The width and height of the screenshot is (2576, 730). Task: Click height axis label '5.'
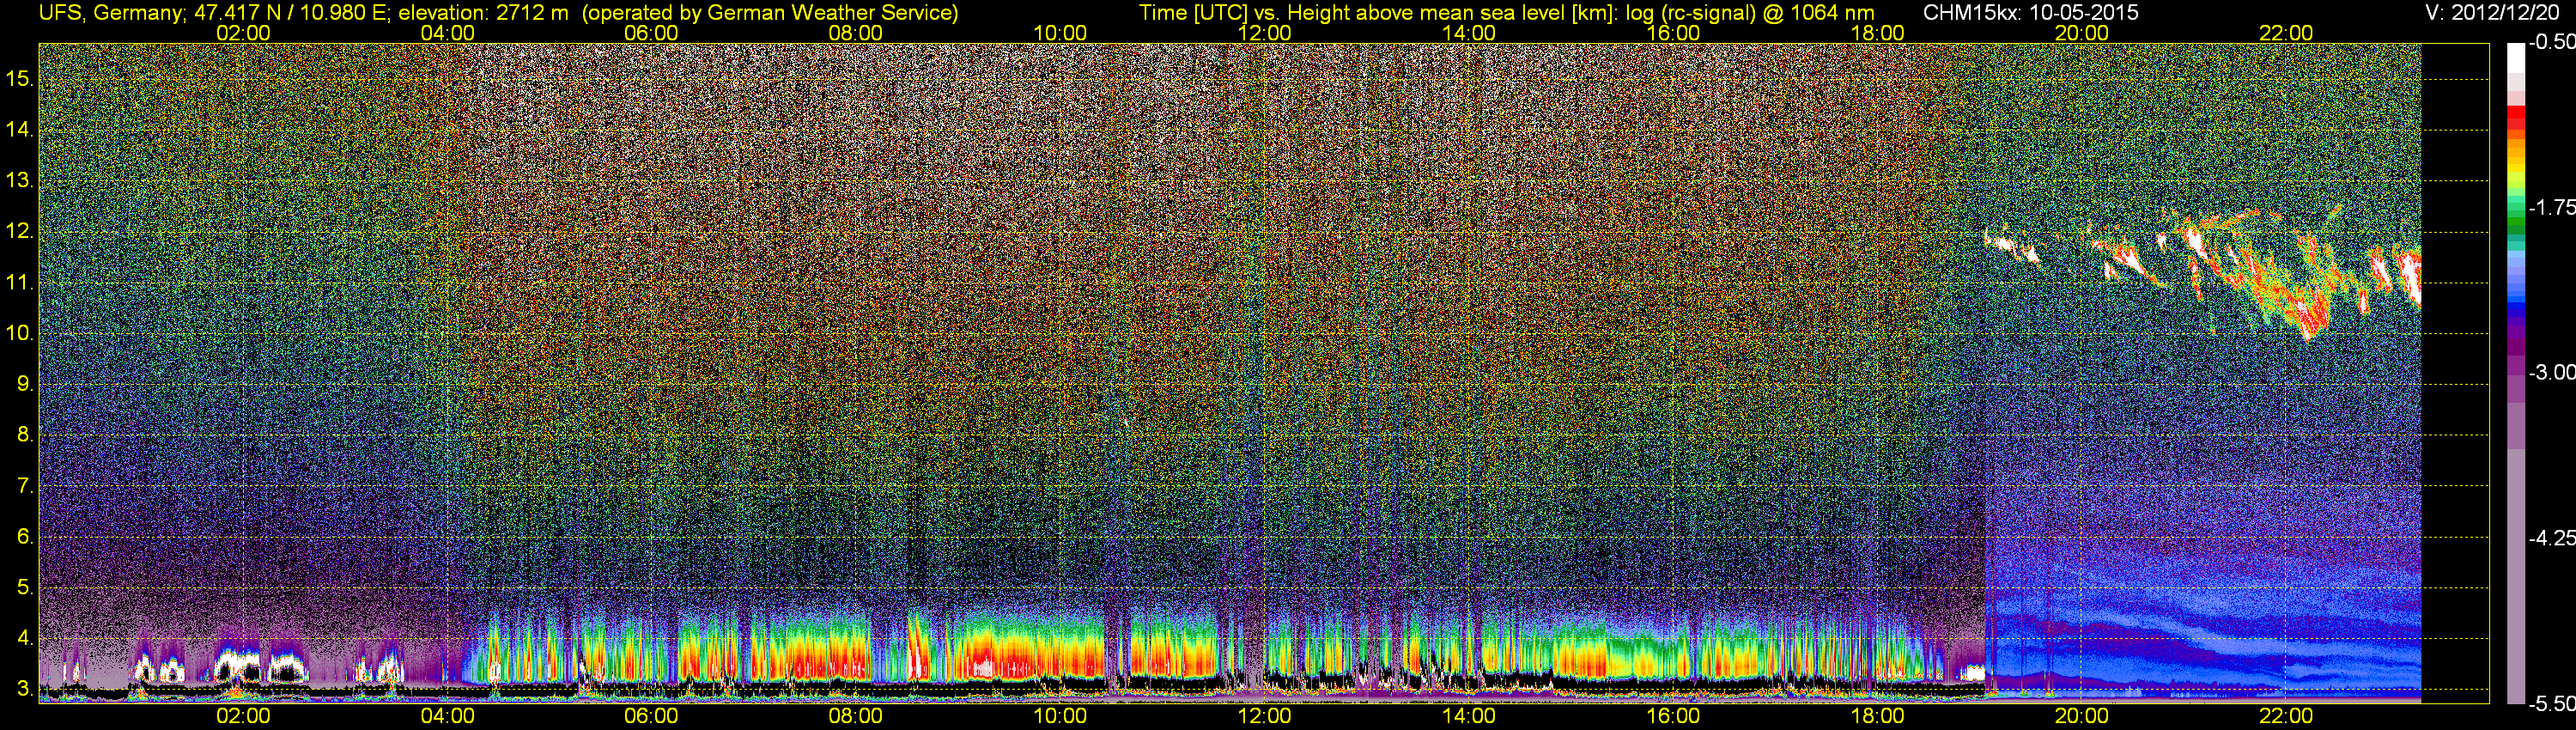click(x=24, y=587)
